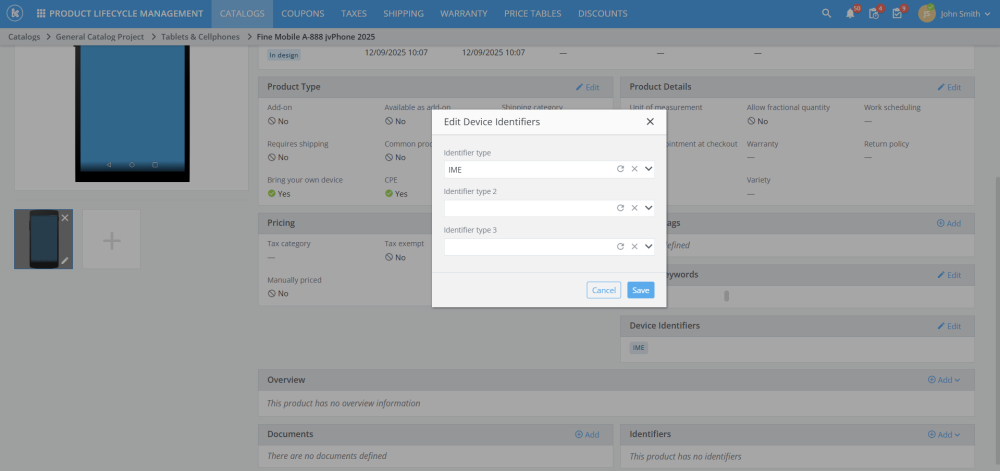
Task: Add a new image with plus tile
Action: coord(112,240)
